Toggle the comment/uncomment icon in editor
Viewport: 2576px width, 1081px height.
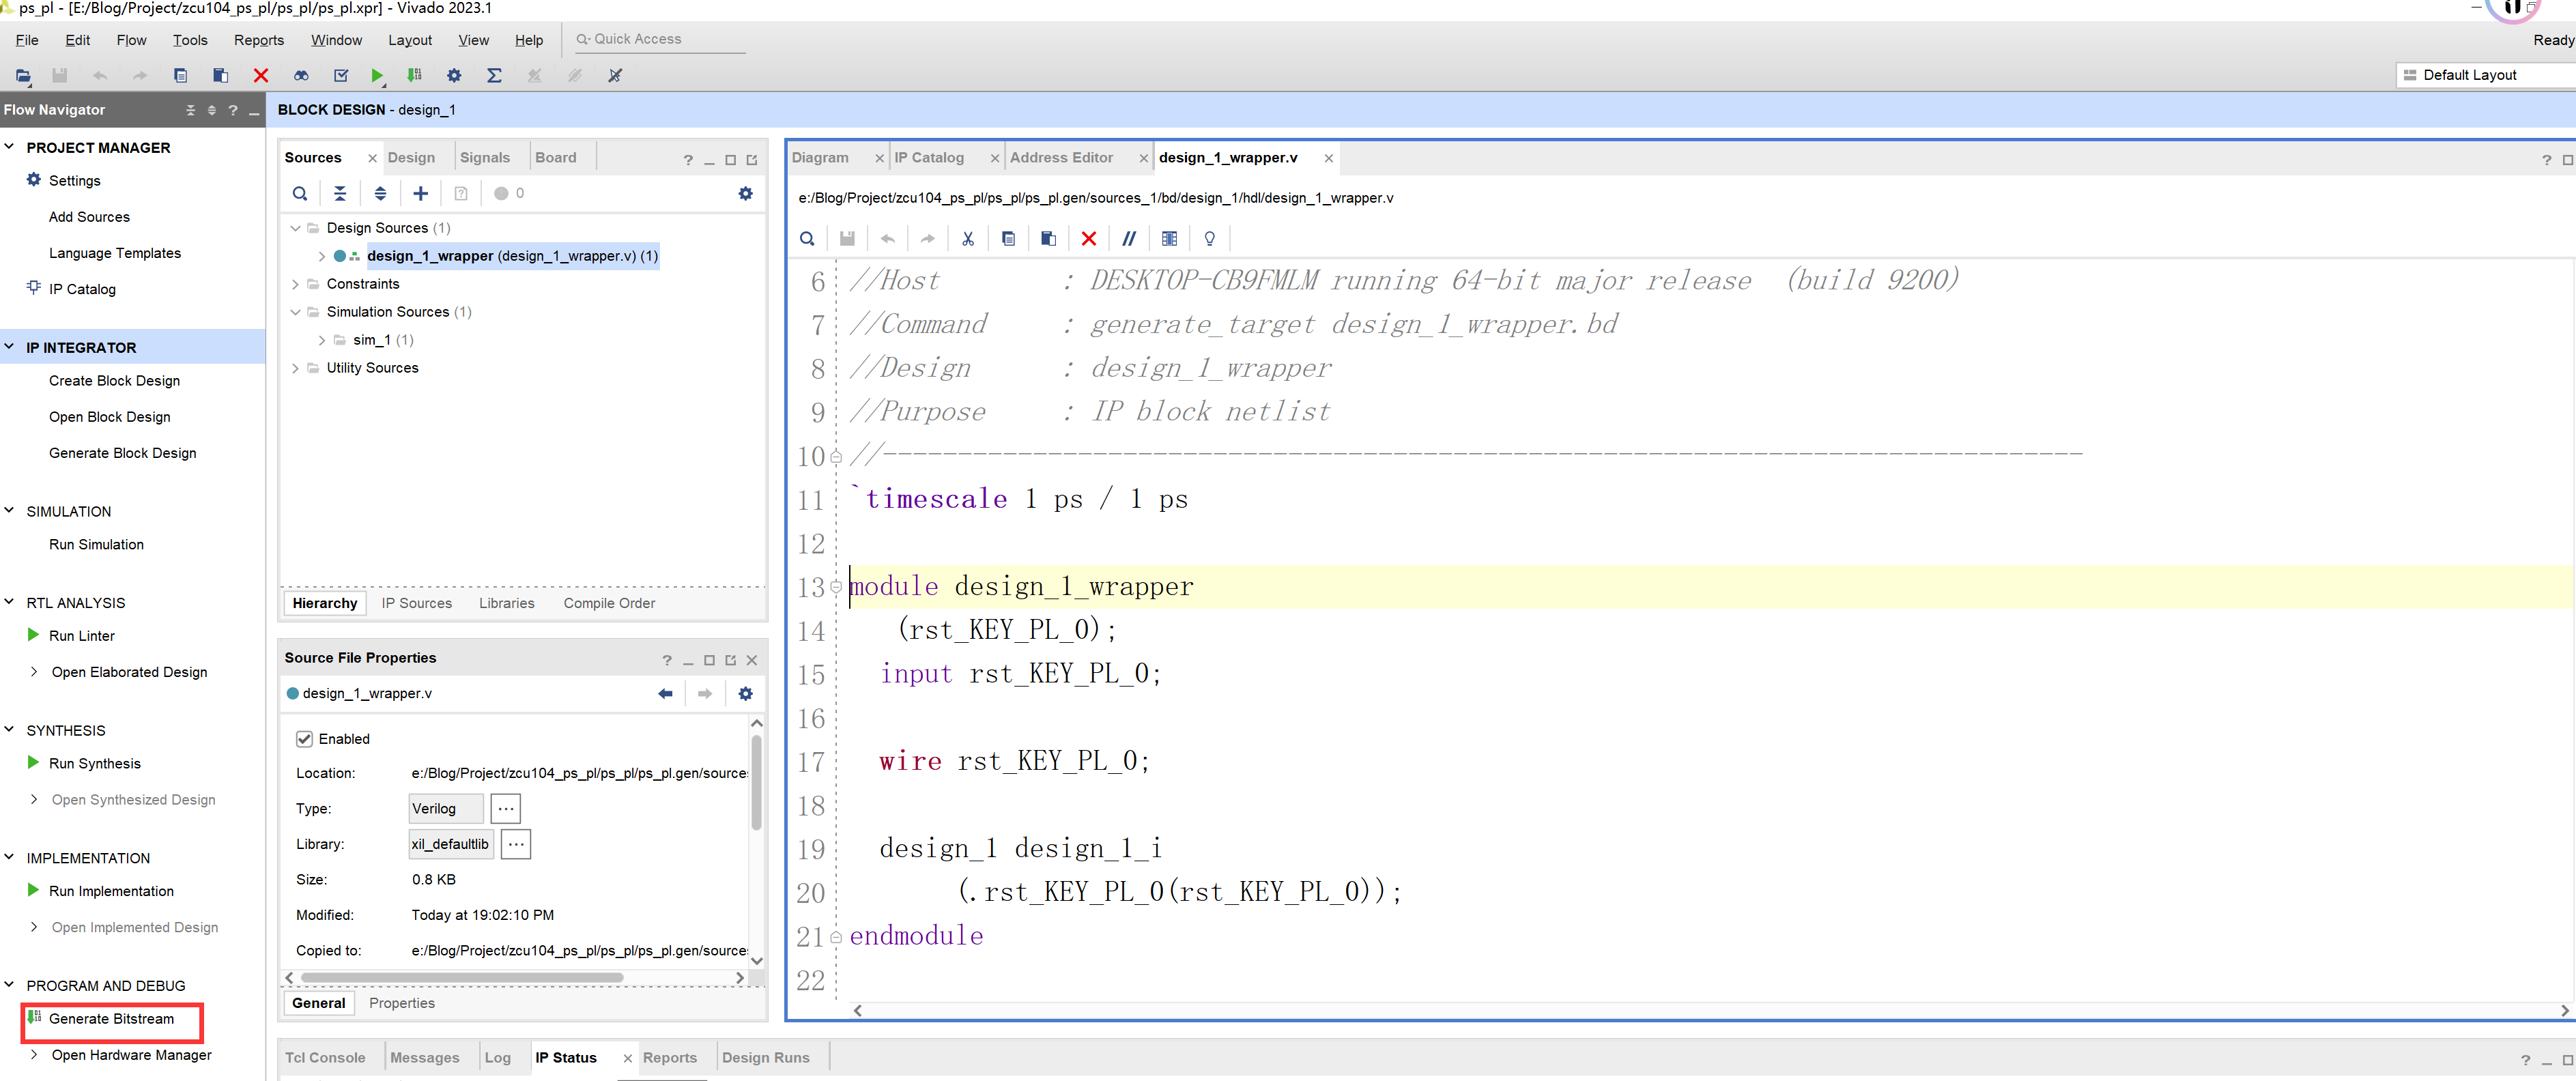point(1130,238)
